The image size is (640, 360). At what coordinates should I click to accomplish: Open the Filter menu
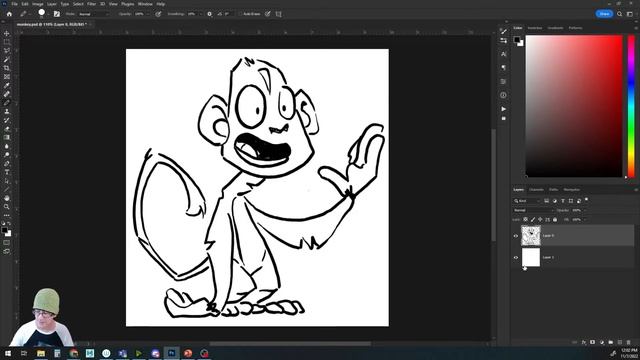[x=91, y=4]
